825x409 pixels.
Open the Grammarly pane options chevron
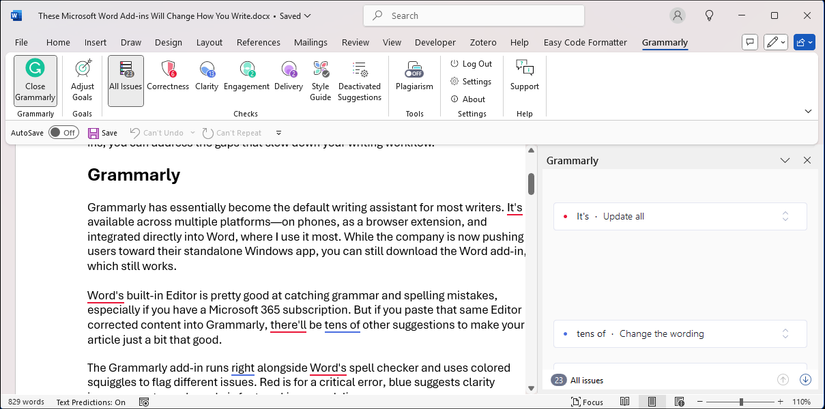[785, 160]
